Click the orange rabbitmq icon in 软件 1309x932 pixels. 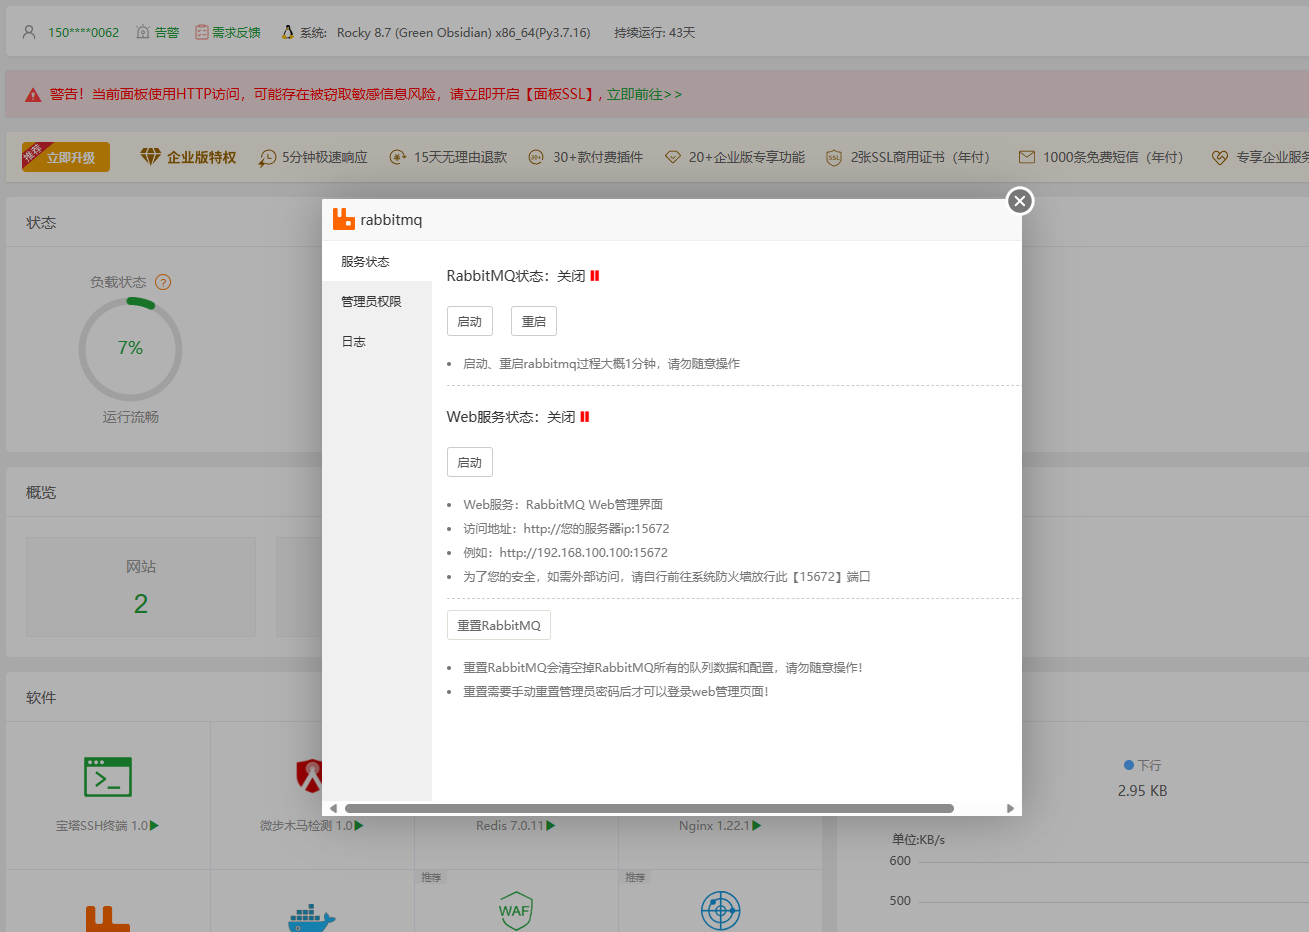[107, 918]
